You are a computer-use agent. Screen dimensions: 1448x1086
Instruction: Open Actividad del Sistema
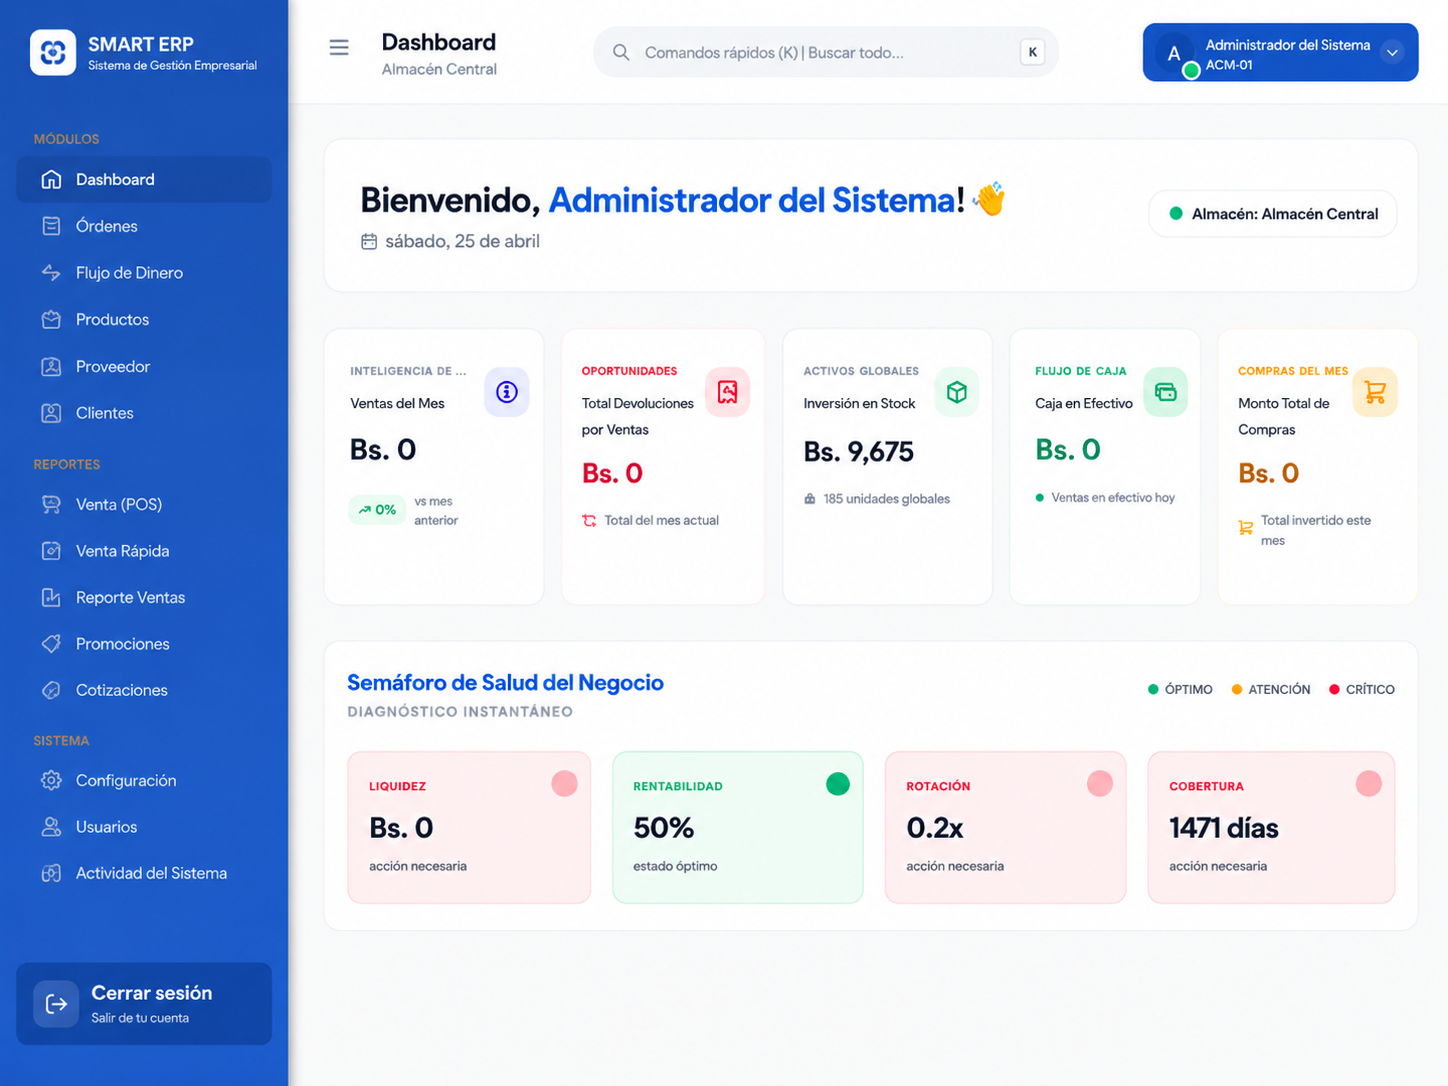[x=144, y=873]
